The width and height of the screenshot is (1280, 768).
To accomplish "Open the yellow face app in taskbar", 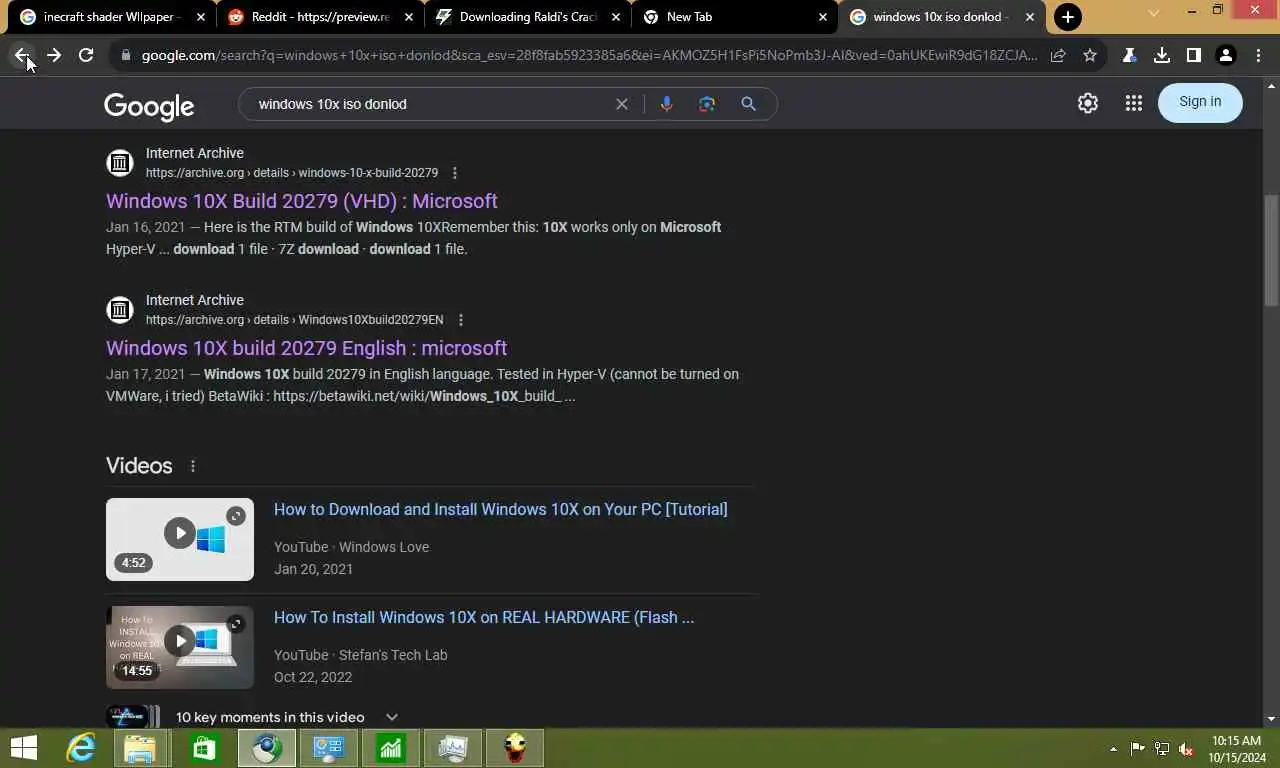I will pos(515,748).
